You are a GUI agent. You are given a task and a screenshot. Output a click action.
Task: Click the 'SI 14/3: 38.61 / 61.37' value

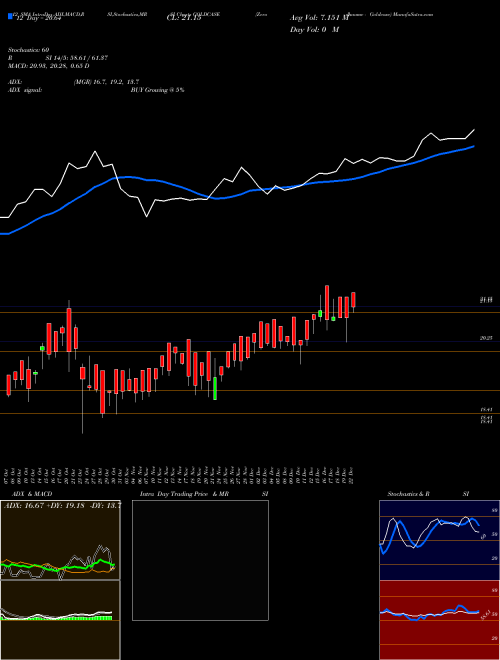tap(77, 58)
